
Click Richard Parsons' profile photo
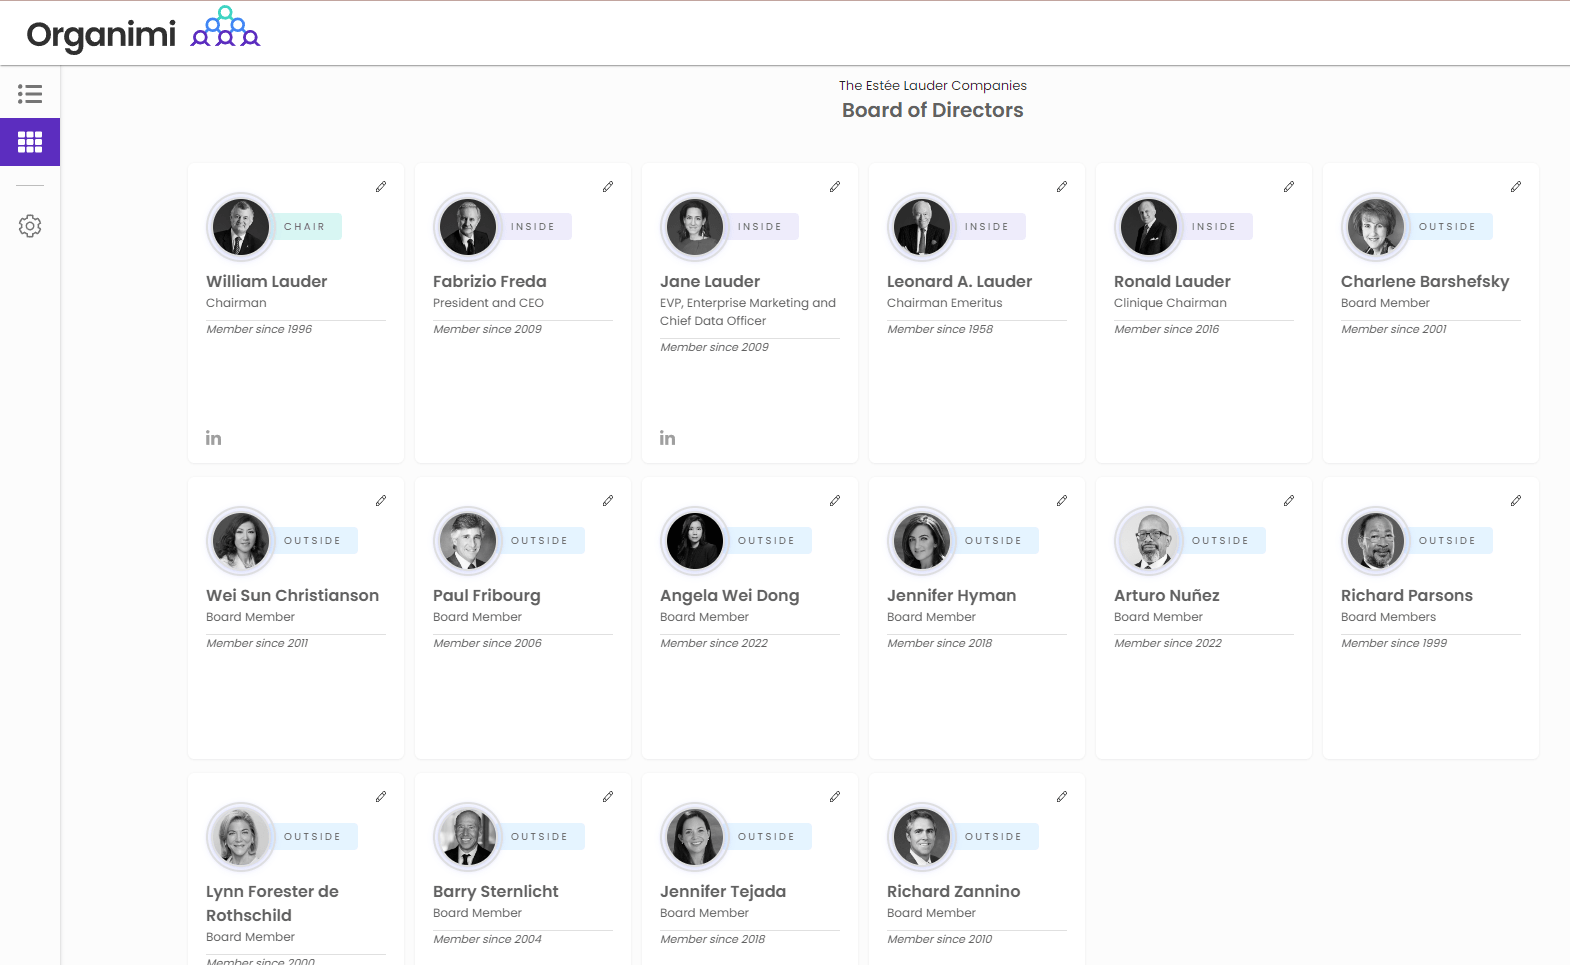point(1376,541)
